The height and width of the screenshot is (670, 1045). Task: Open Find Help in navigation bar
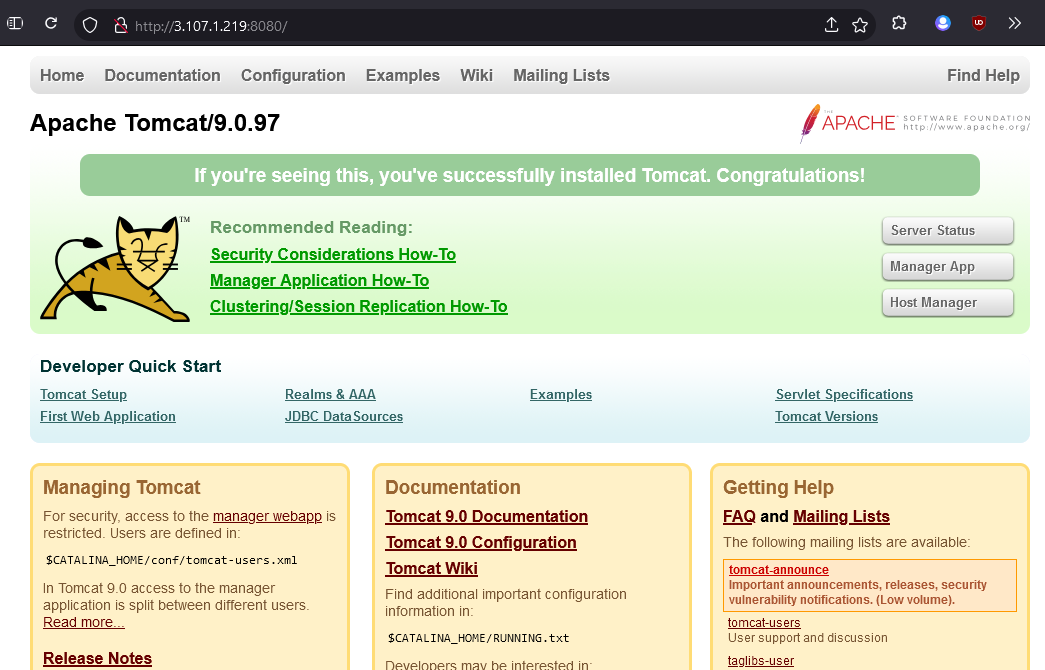coord(983,75)
